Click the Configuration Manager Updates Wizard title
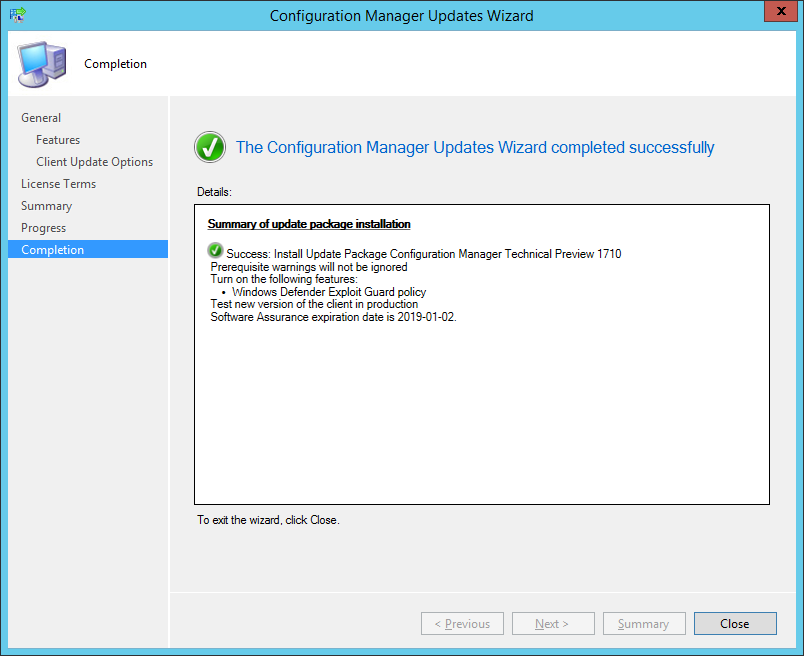Viewport: 804px width, 656px height. point(401,16)
